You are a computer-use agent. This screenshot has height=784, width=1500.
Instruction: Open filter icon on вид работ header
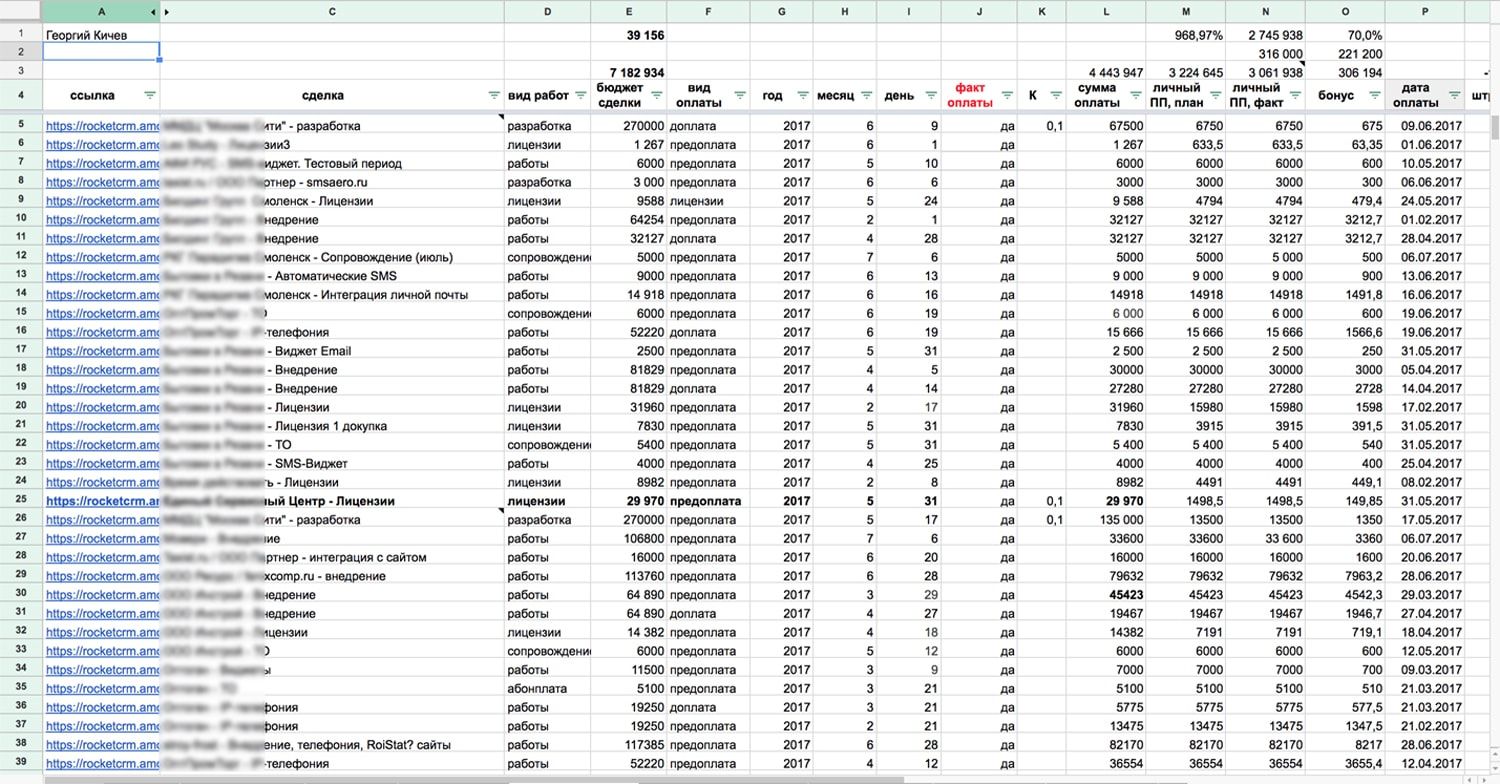pyautogui.click(x=580, y=95)
